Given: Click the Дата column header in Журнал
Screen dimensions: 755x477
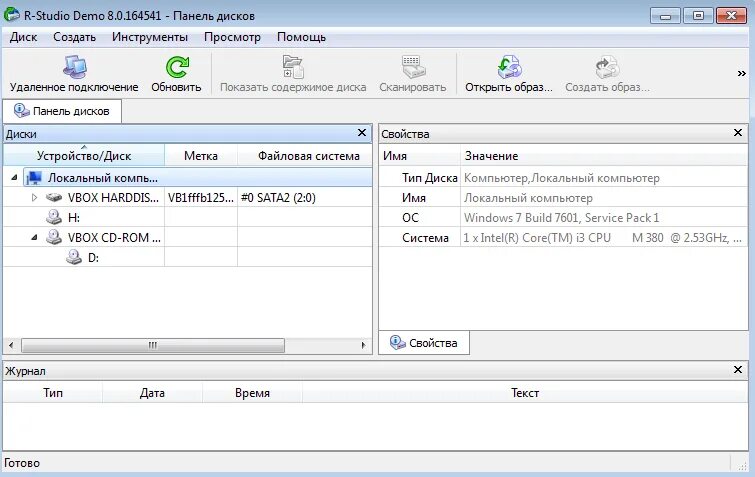Looking at the screenshot, I should tap(152, 393).
